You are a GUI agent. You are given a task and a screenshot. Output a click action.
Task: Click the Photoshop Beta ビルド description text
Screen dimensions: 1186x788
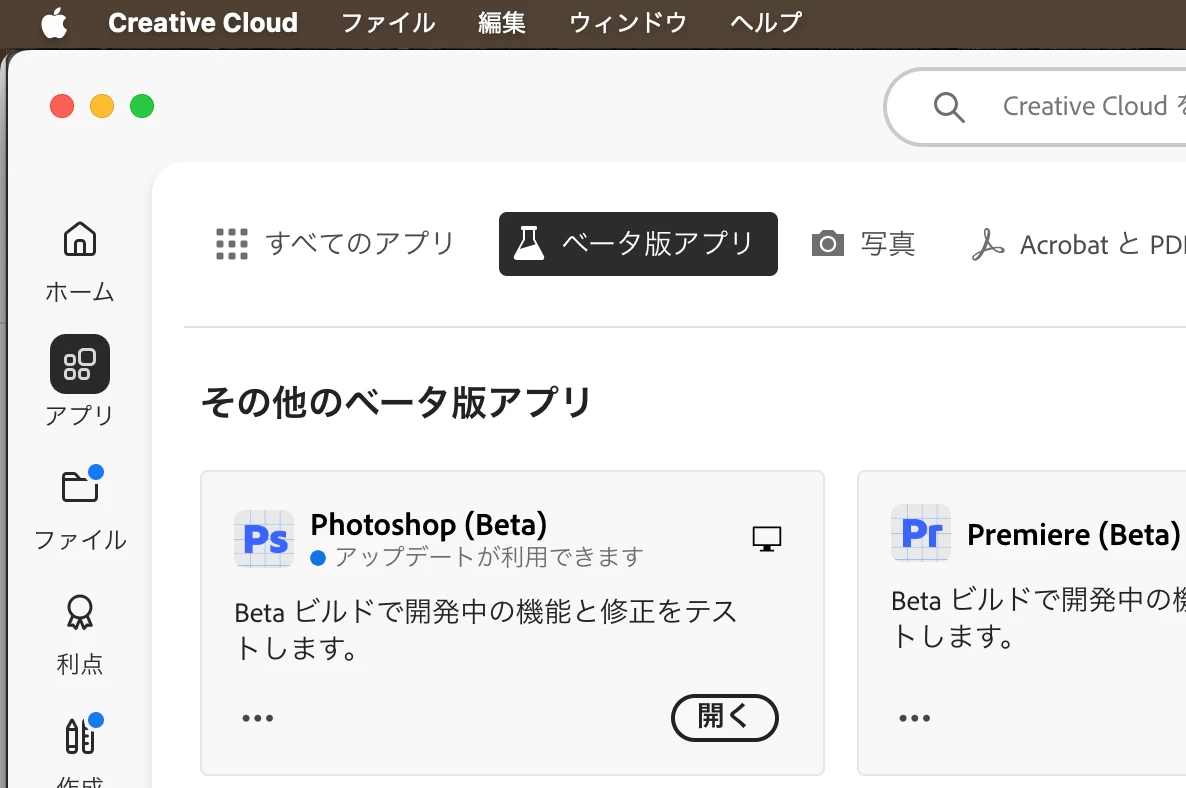[486, 630]
